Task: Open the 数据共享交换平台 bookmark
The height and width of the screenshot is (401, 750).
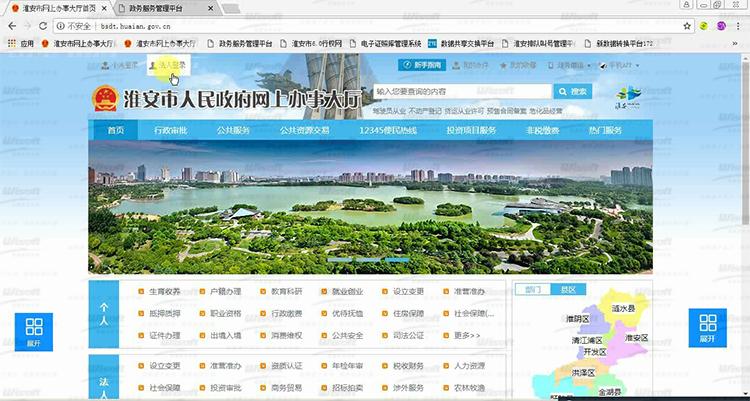Action: click(460, 43)
